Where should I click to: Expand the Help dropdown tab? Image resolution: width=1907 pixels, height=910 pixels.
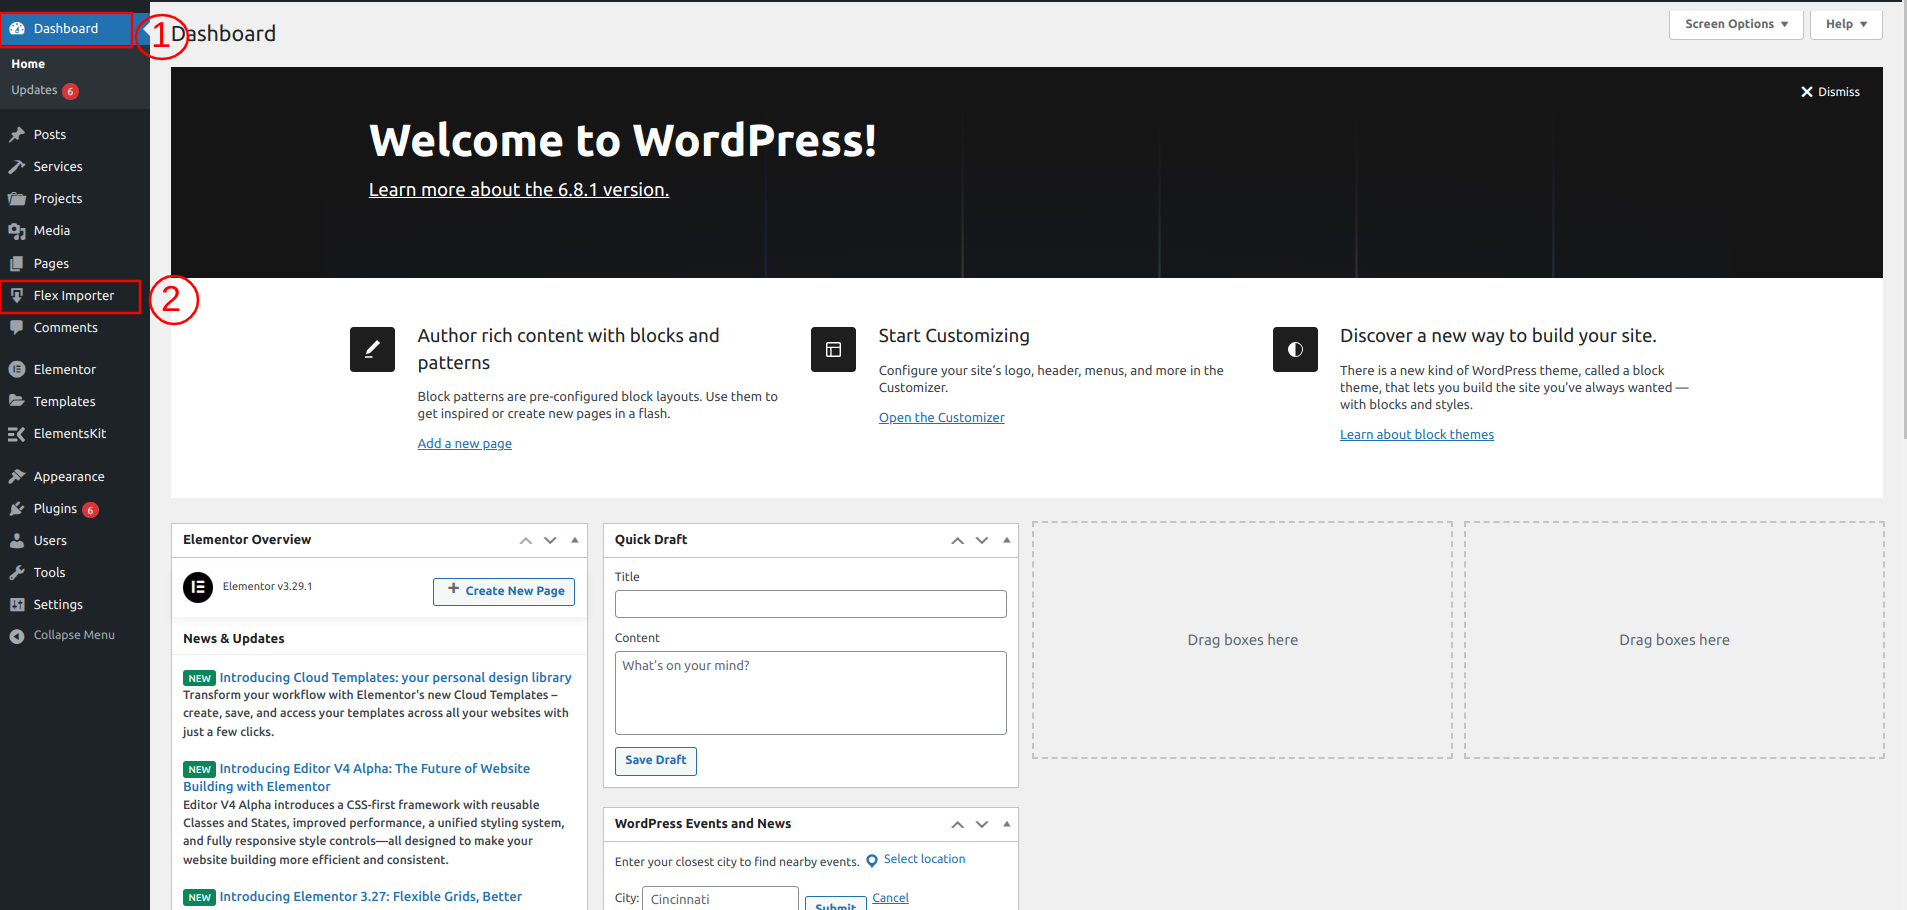pos(1845,24)
